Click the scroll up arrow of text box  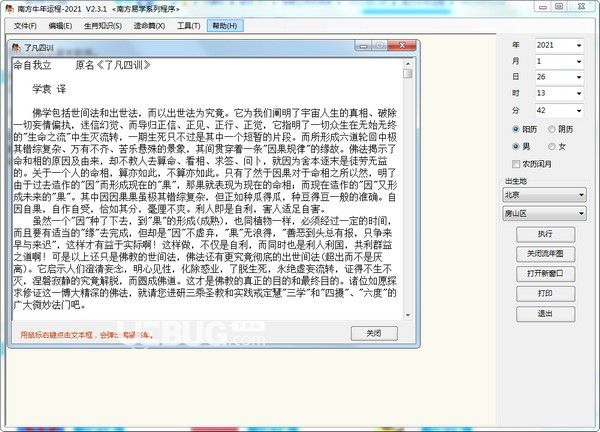click(408, 64)
